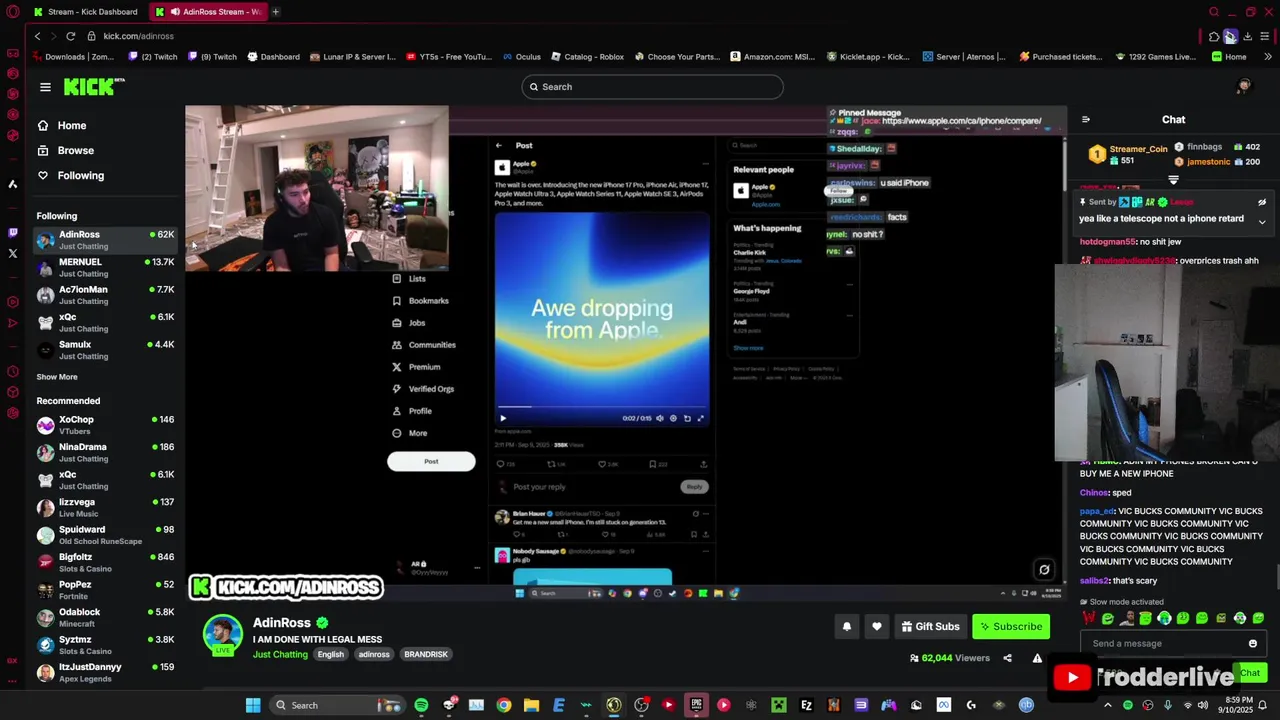This screenshot has width=1280, height=720.
Task: Open emoji picker in message box
Action: pos(1253,644)
